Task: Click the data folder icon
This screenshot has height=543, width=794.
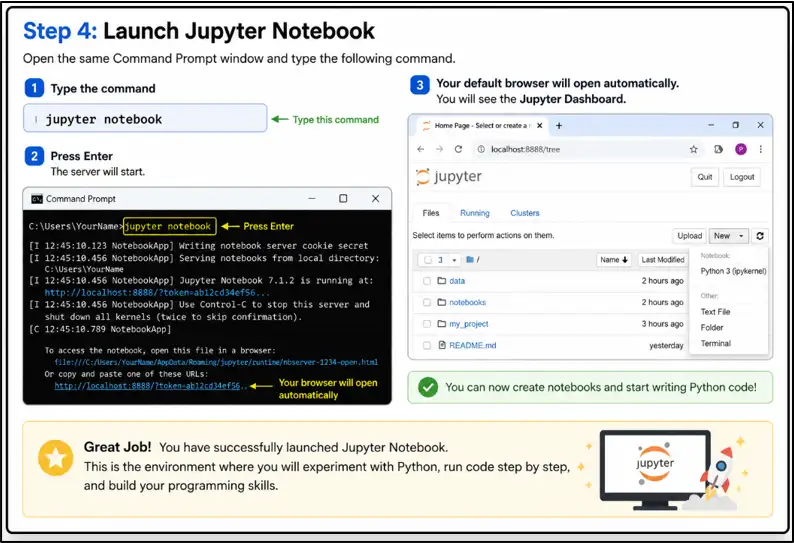Action: click(x=442, y=281)
